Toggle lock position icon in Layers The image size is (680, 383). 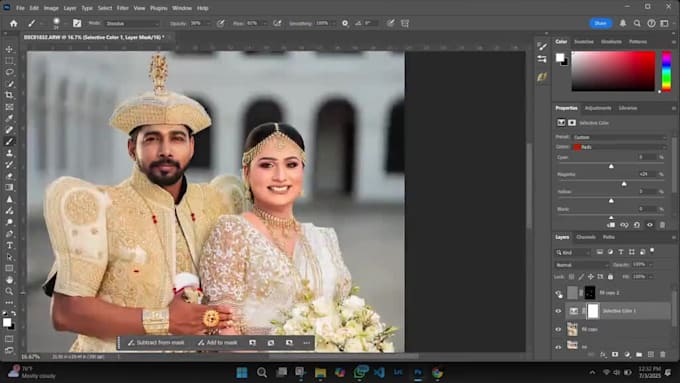point(591,276)
